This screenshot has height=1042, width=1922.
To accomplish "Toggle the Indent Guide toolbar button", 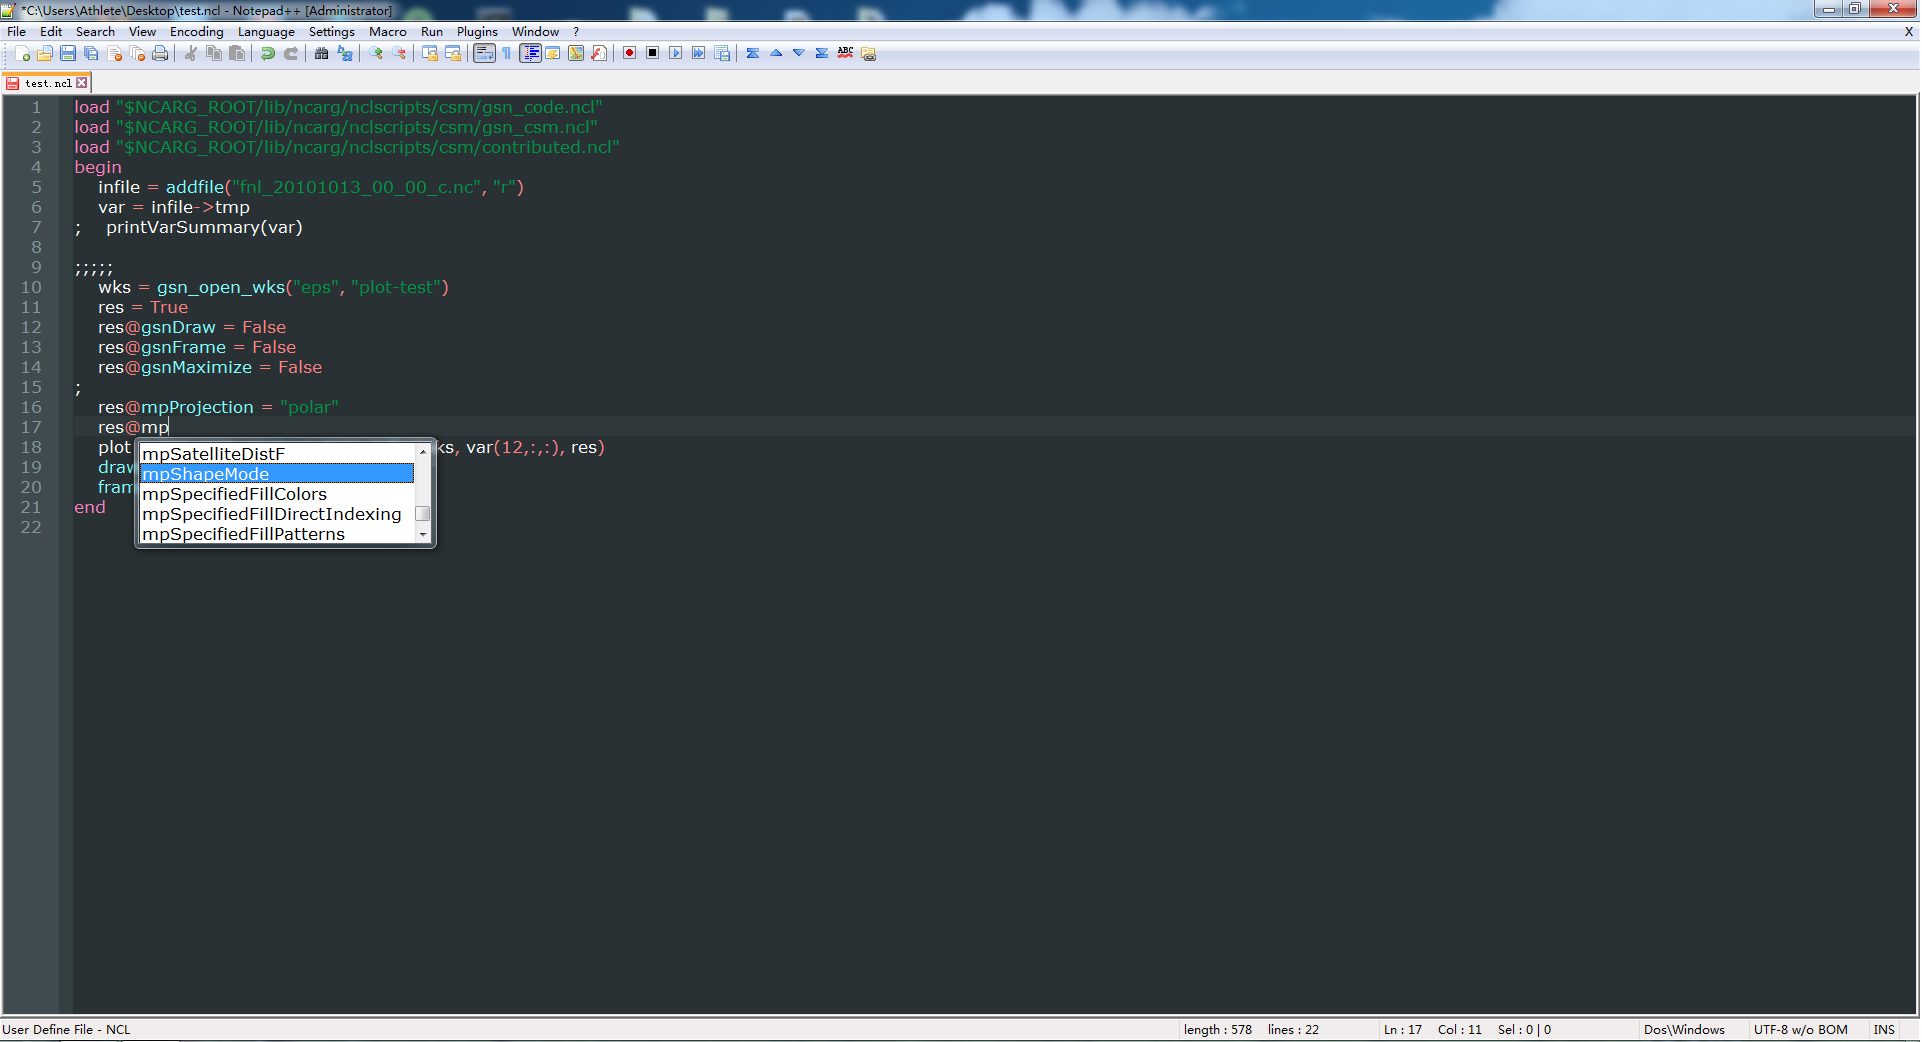I will pos(530,54).
